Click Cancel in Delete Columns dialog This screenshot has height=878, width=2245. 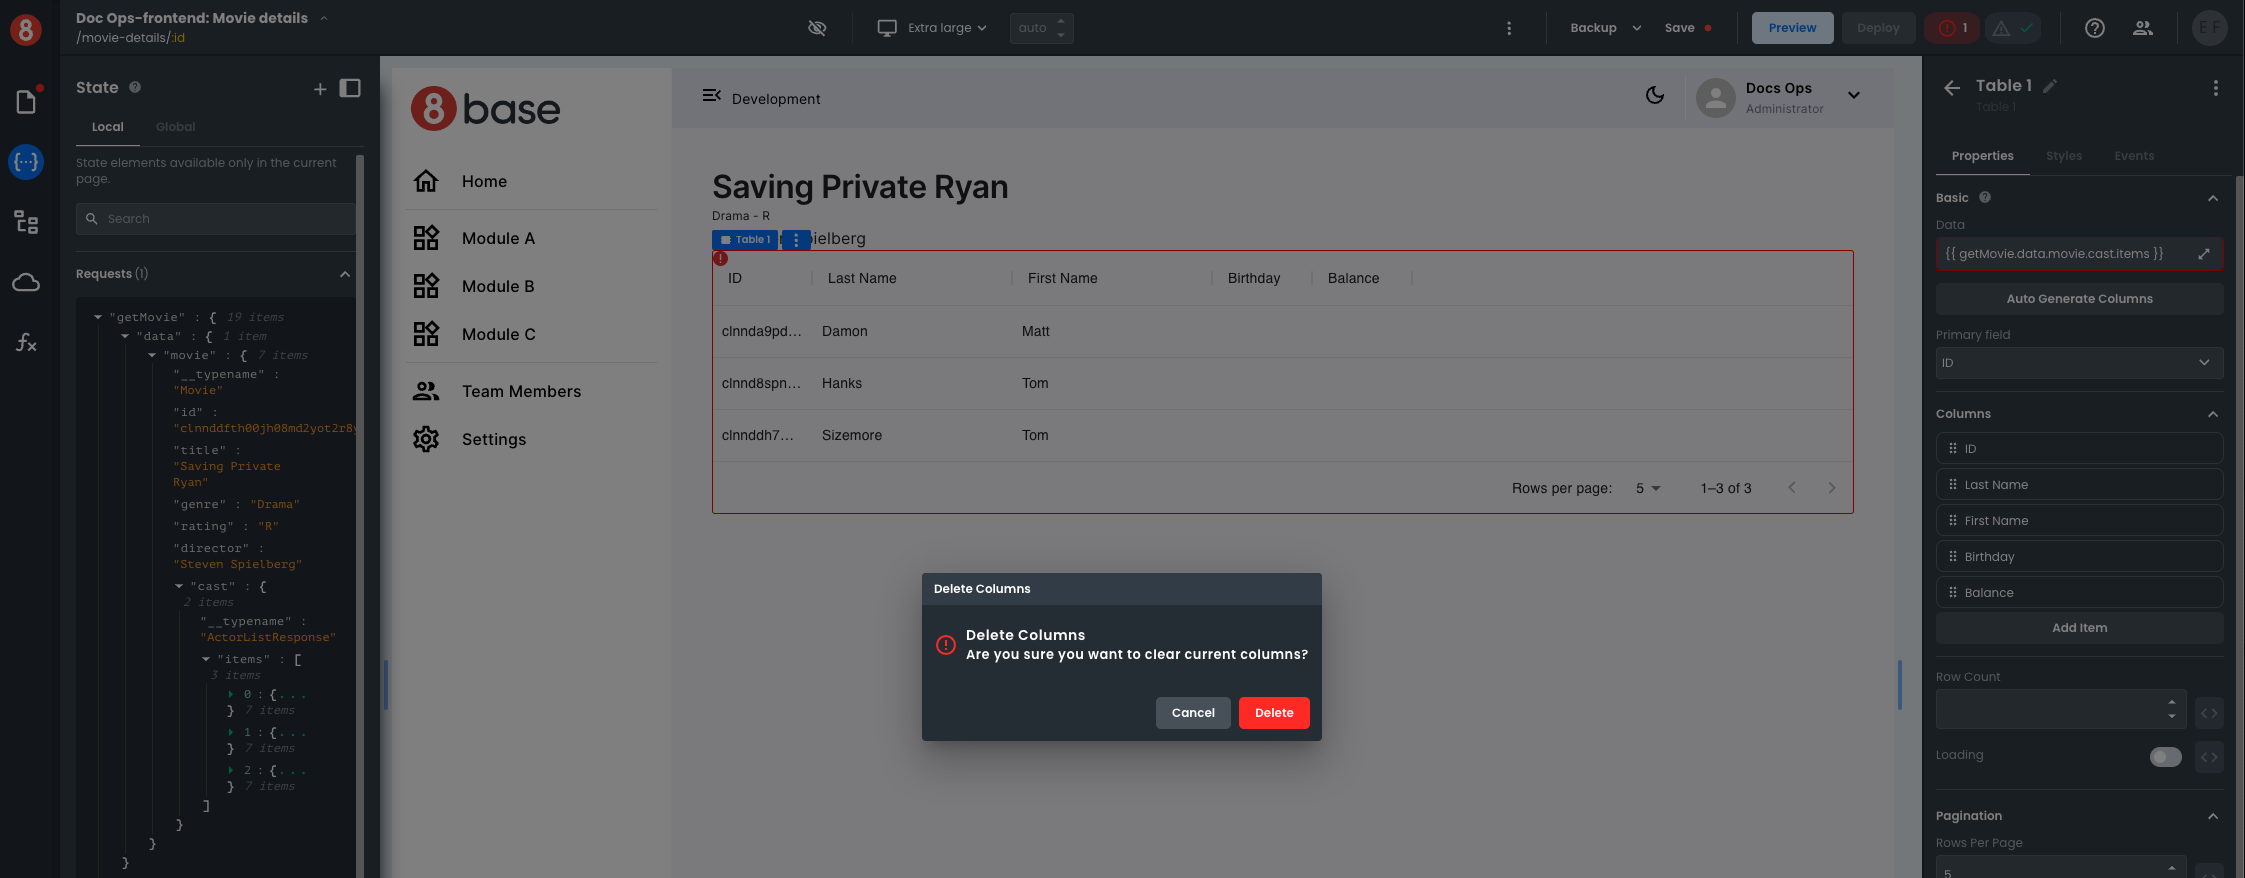click(1192, 713)
